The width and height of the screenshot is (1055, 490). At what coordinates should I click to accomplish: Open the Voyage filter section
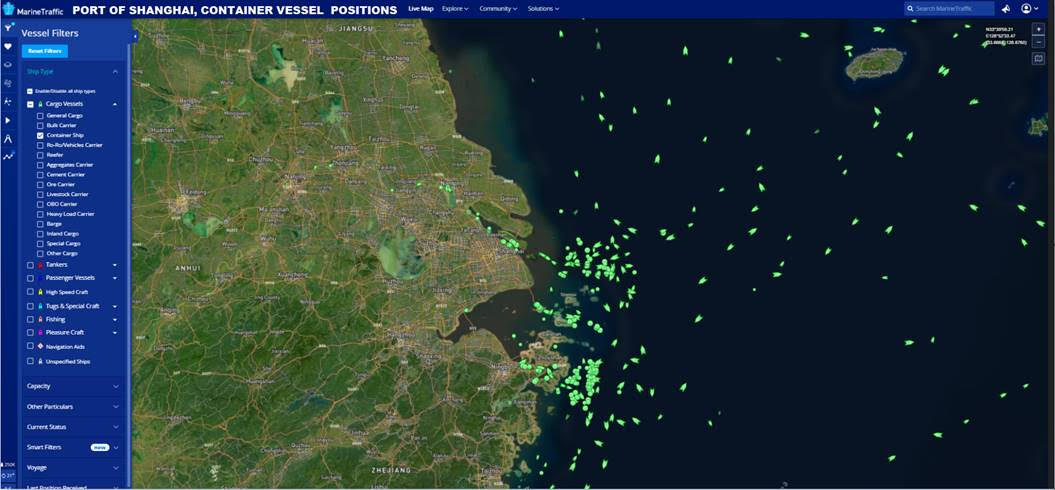click(72, 468)
